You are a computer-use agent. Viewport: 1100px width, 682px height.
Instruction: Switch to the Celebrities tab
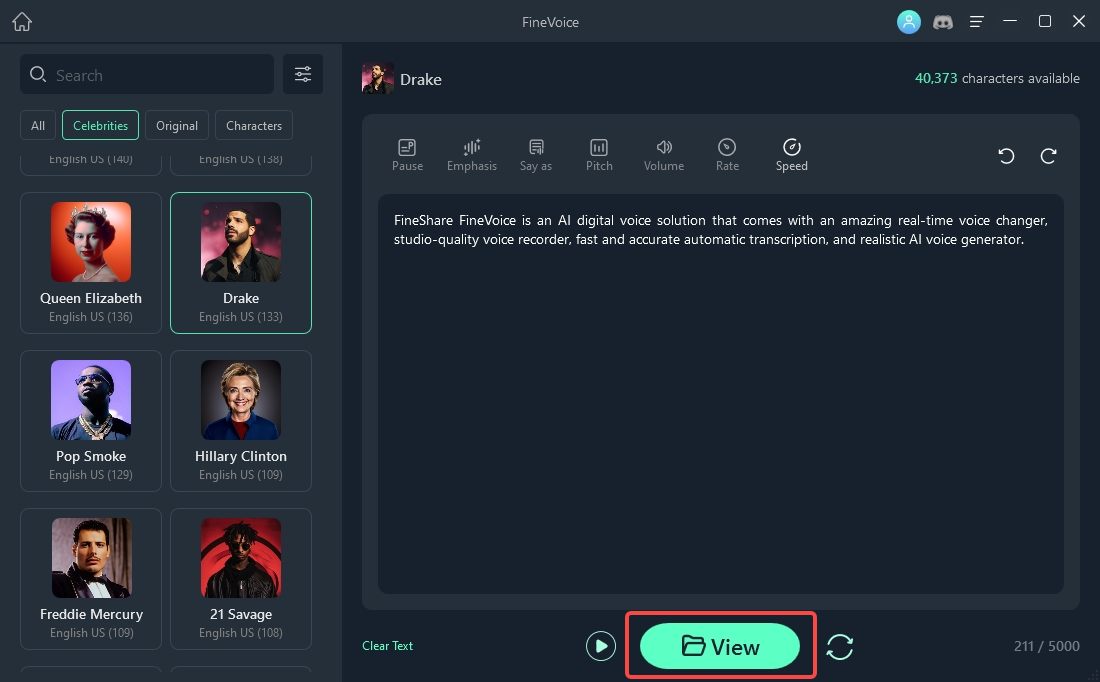100,126
